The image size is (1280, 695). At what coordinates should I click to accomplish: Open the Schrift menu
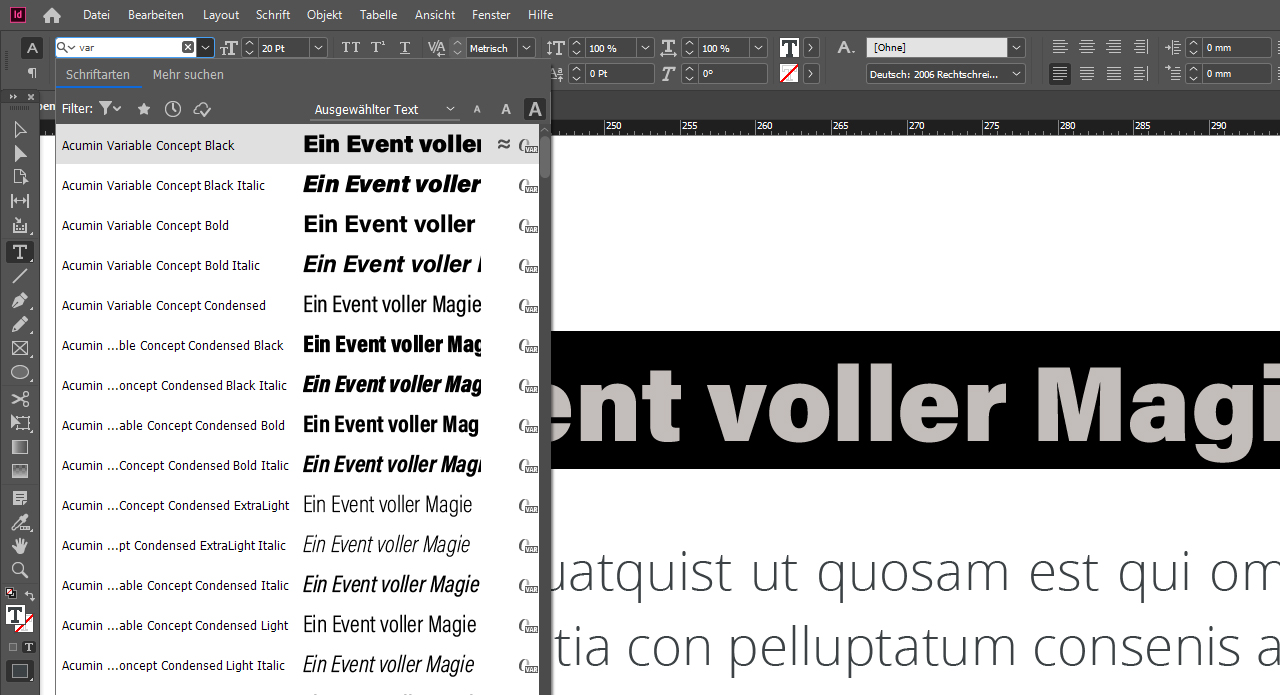click(273, 15)
